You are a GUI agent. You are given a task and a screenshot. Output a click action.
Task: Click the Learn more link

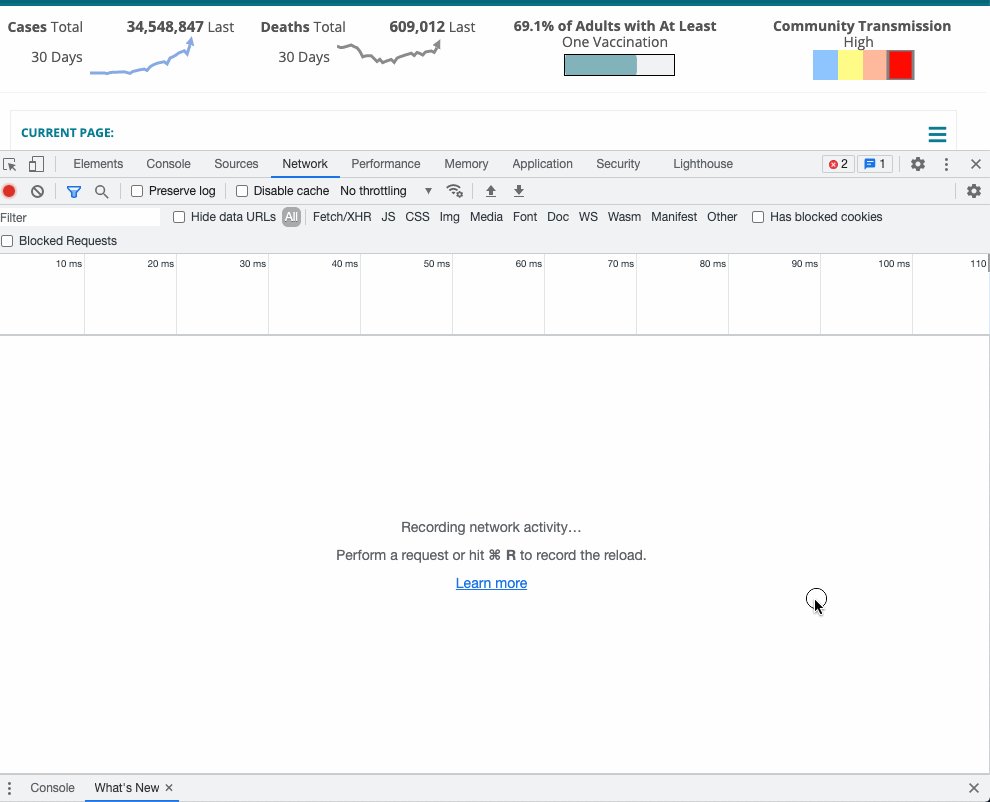(x=491, y=584)
